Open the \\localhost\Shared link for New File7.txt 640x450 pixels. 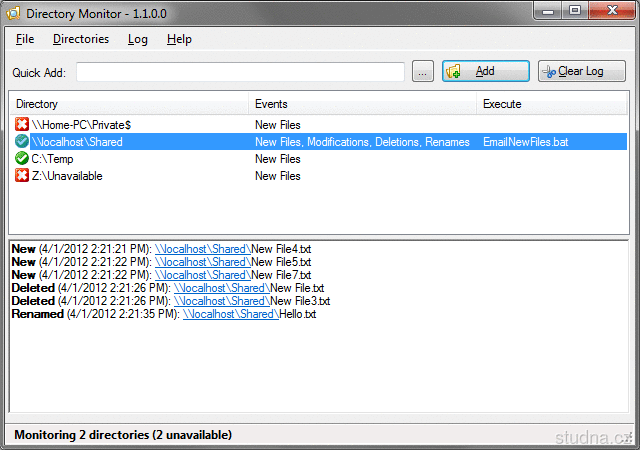tap(203, 275)
